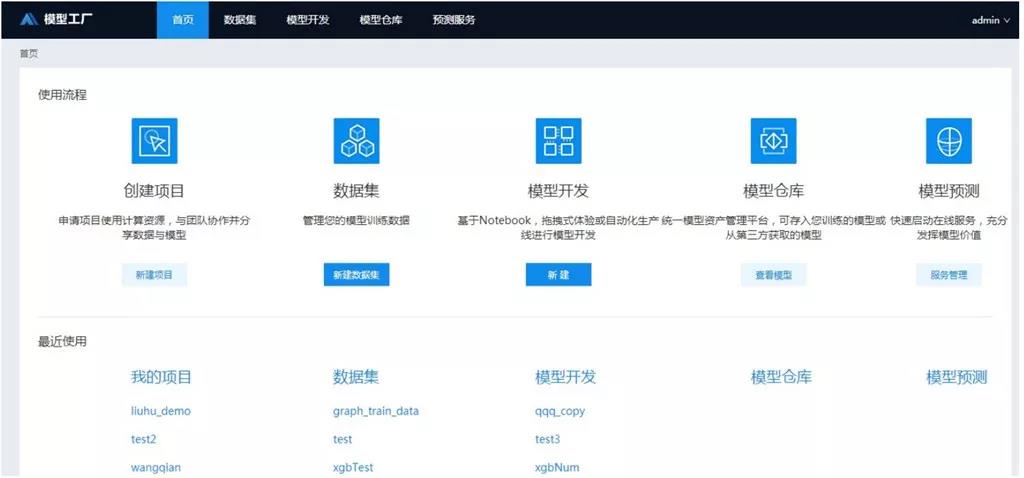Viewport: 1024px width, 478px height.
Task: Open the qqq_copy model link
Action: pos(560,411)
